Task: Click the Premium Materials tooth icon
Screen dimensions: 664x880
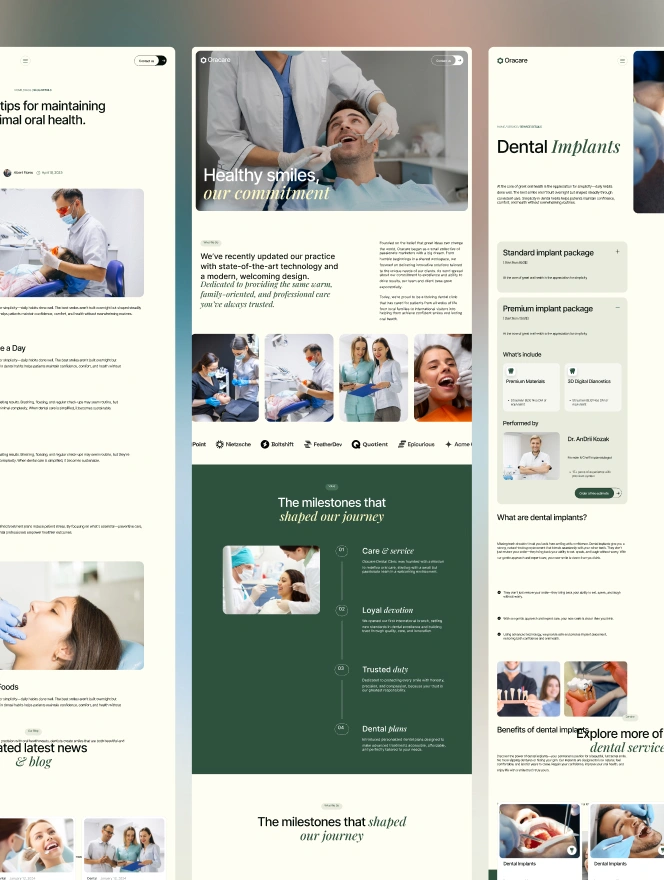Action: click(x=511, y=370)
